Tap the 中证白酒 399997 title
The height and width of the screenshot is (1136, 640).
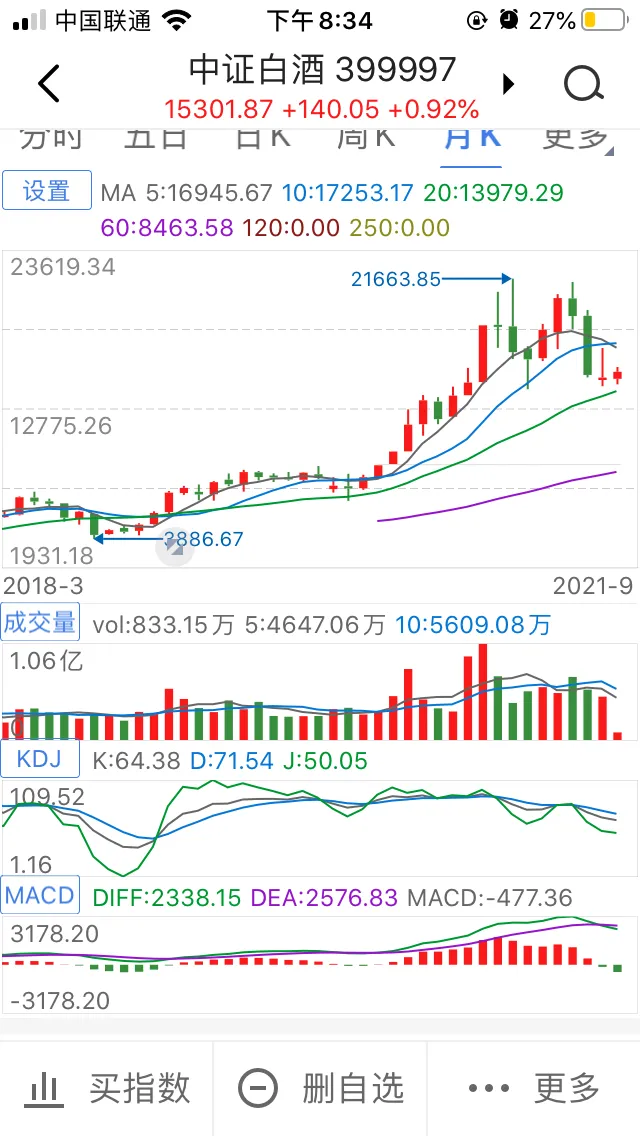(x=322, y=70)
